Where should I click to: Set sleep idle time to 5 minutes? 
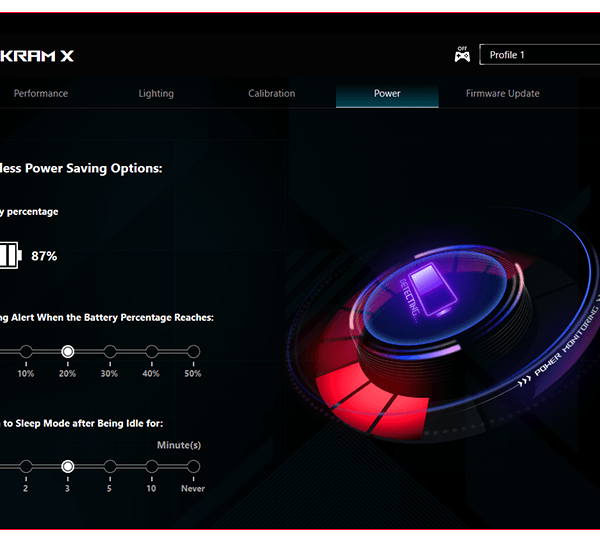coord(110,467)
